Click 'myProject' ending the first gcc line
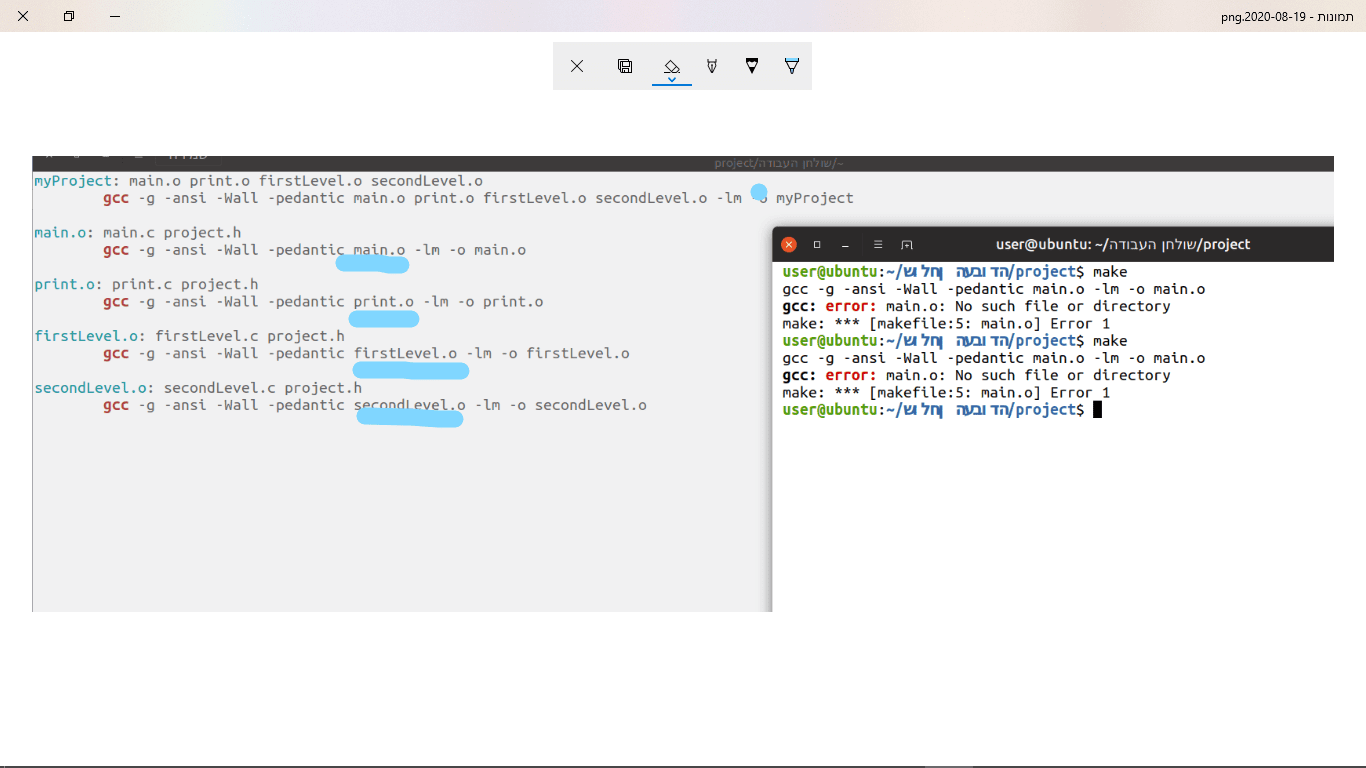The image size is (1366, 768). point(815,198)
